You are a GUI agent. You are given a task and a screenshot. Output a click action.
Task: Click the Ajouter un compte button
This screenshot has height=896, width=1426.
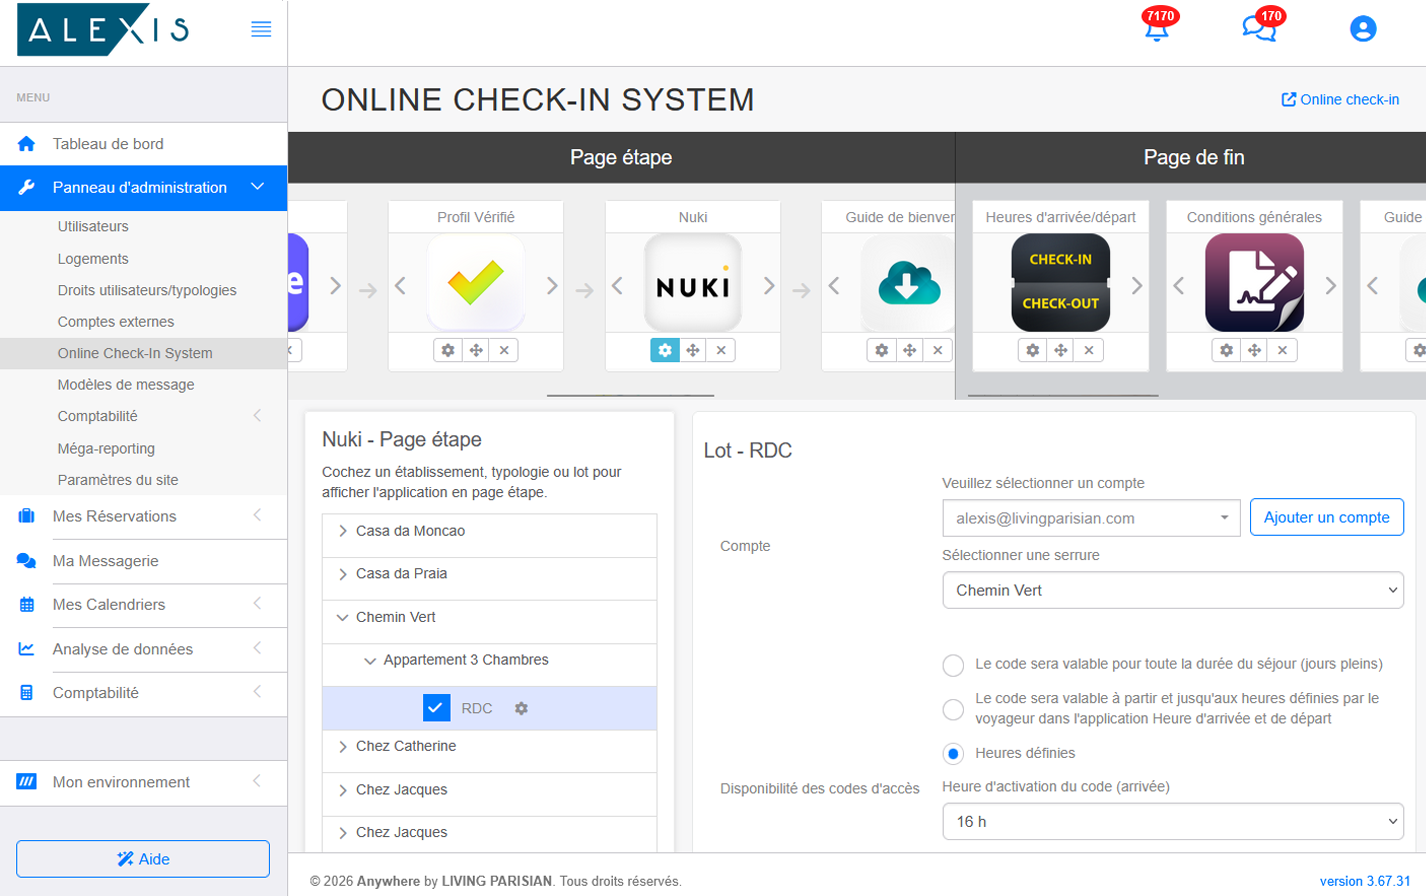pyautogui.click(x=1327, y=517)
